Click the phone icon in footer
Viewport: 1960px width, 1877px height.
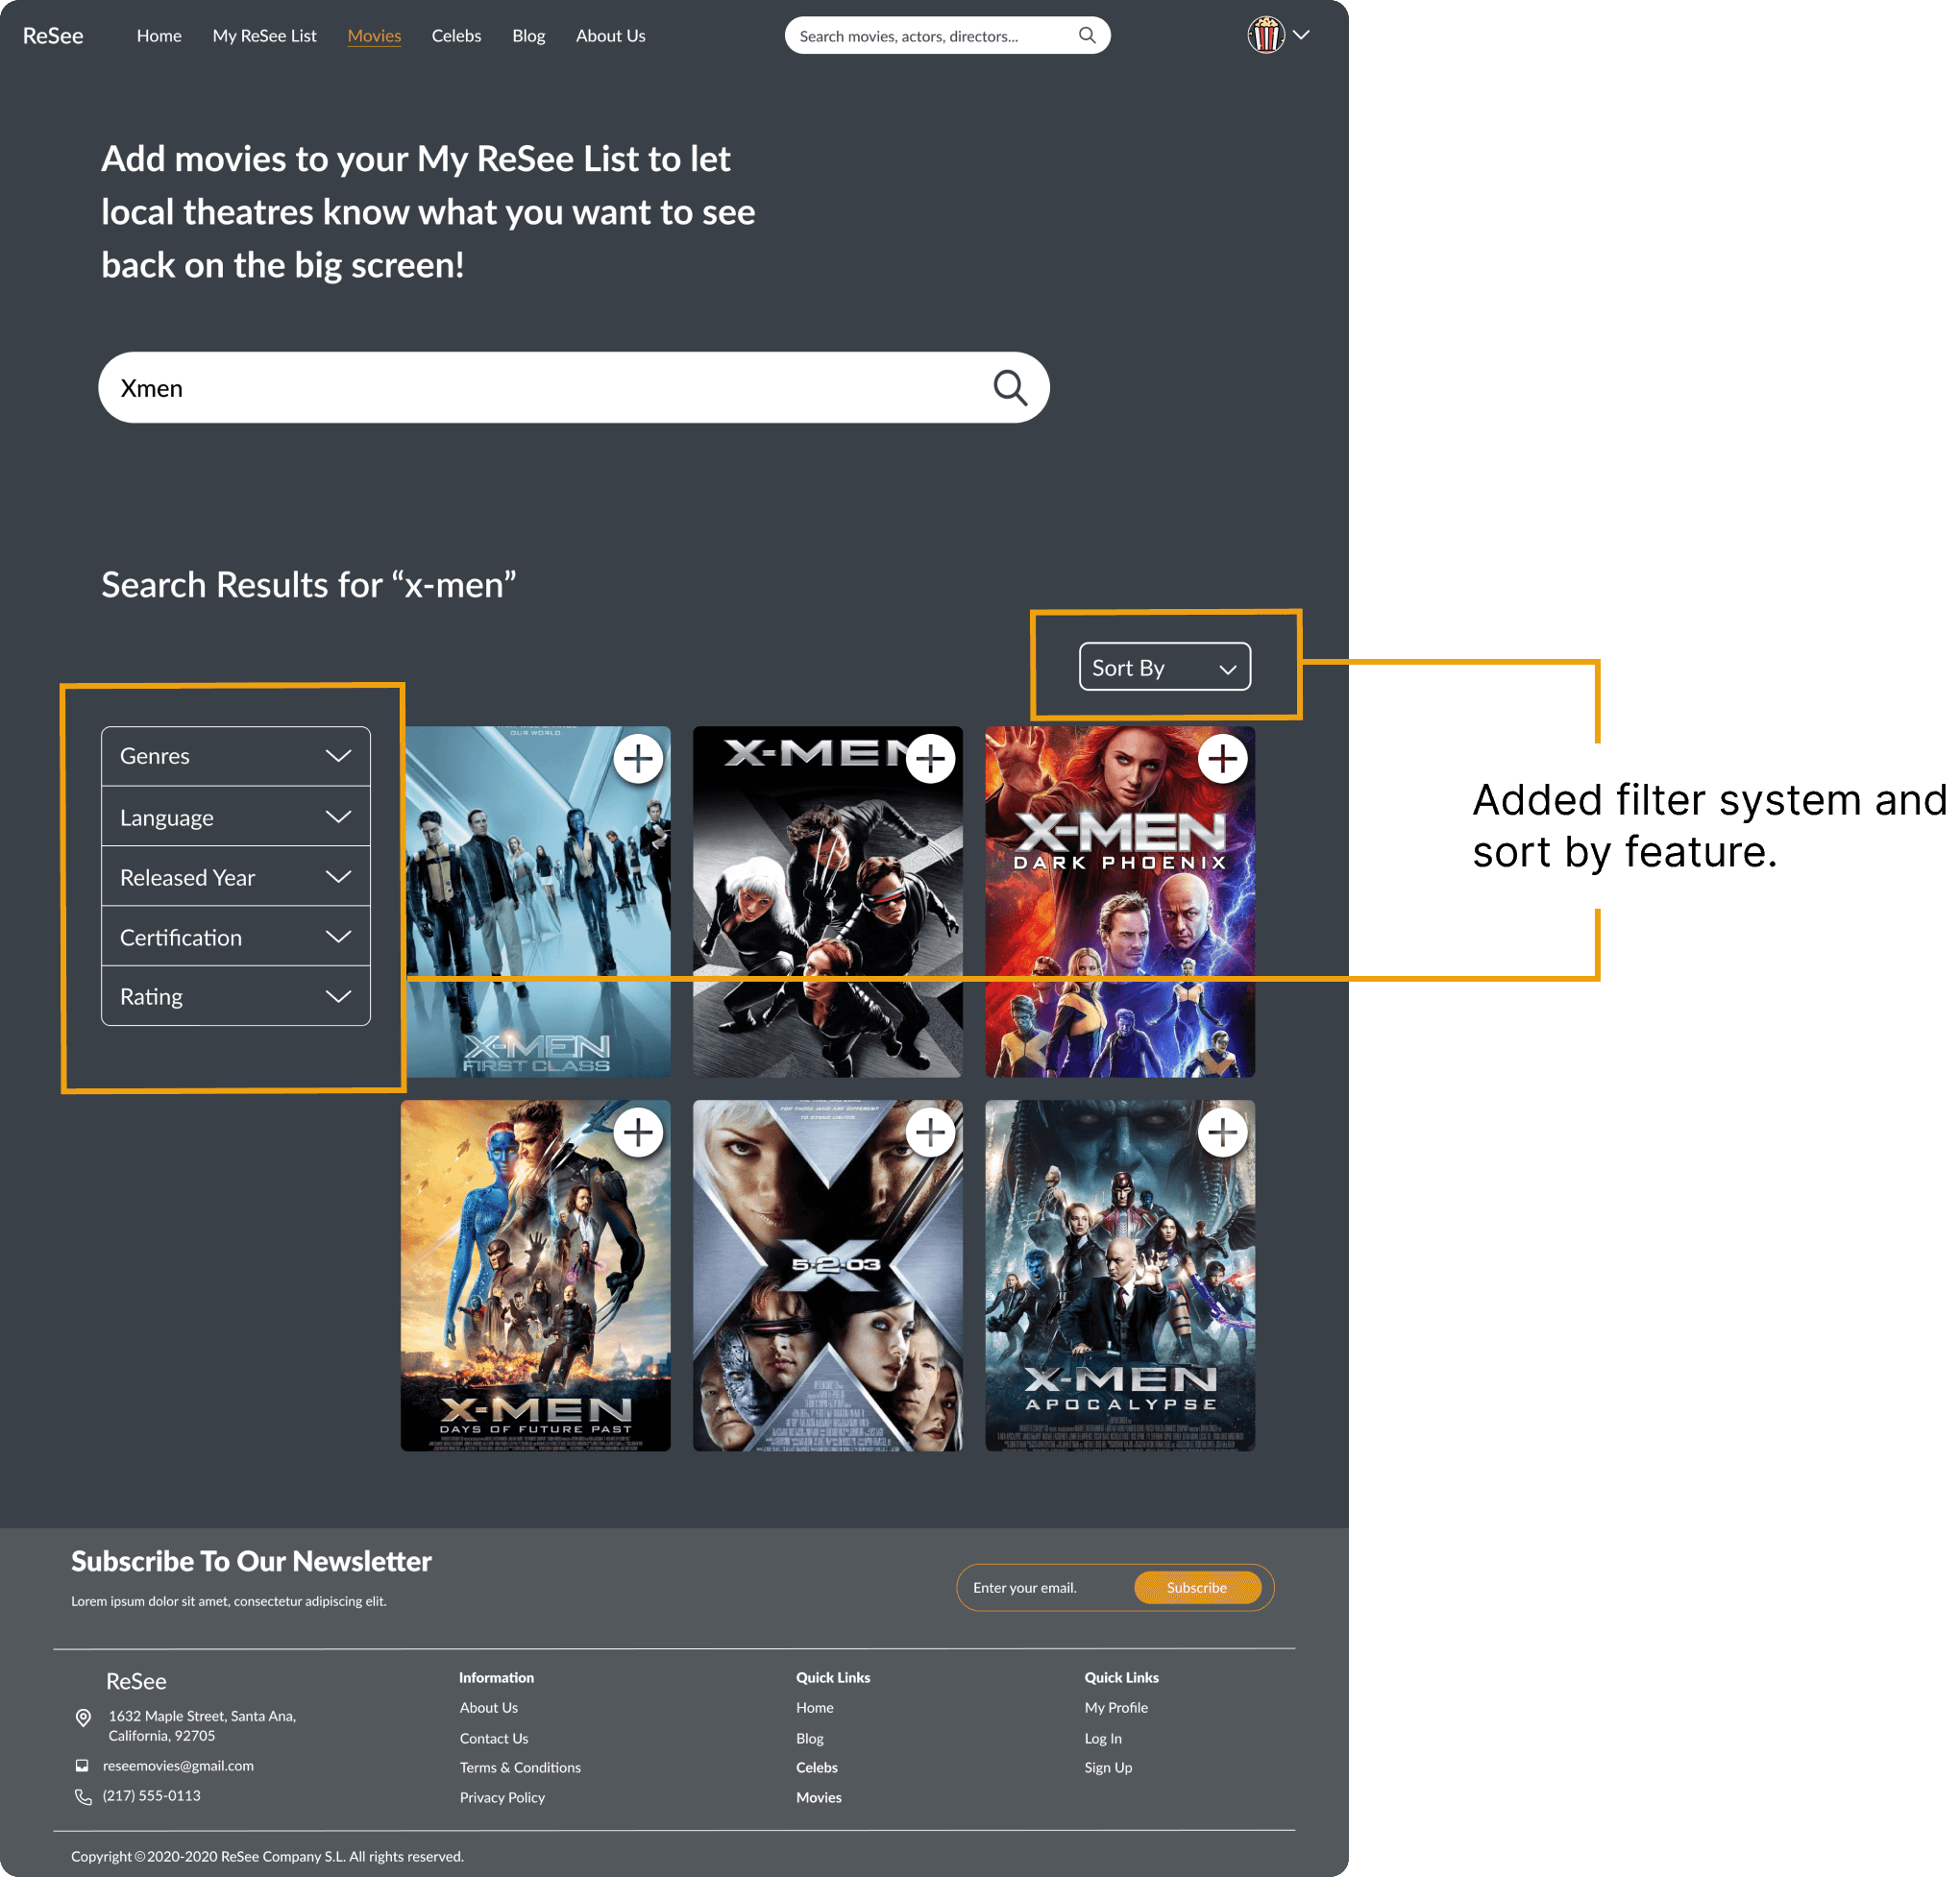[83, 1797]
